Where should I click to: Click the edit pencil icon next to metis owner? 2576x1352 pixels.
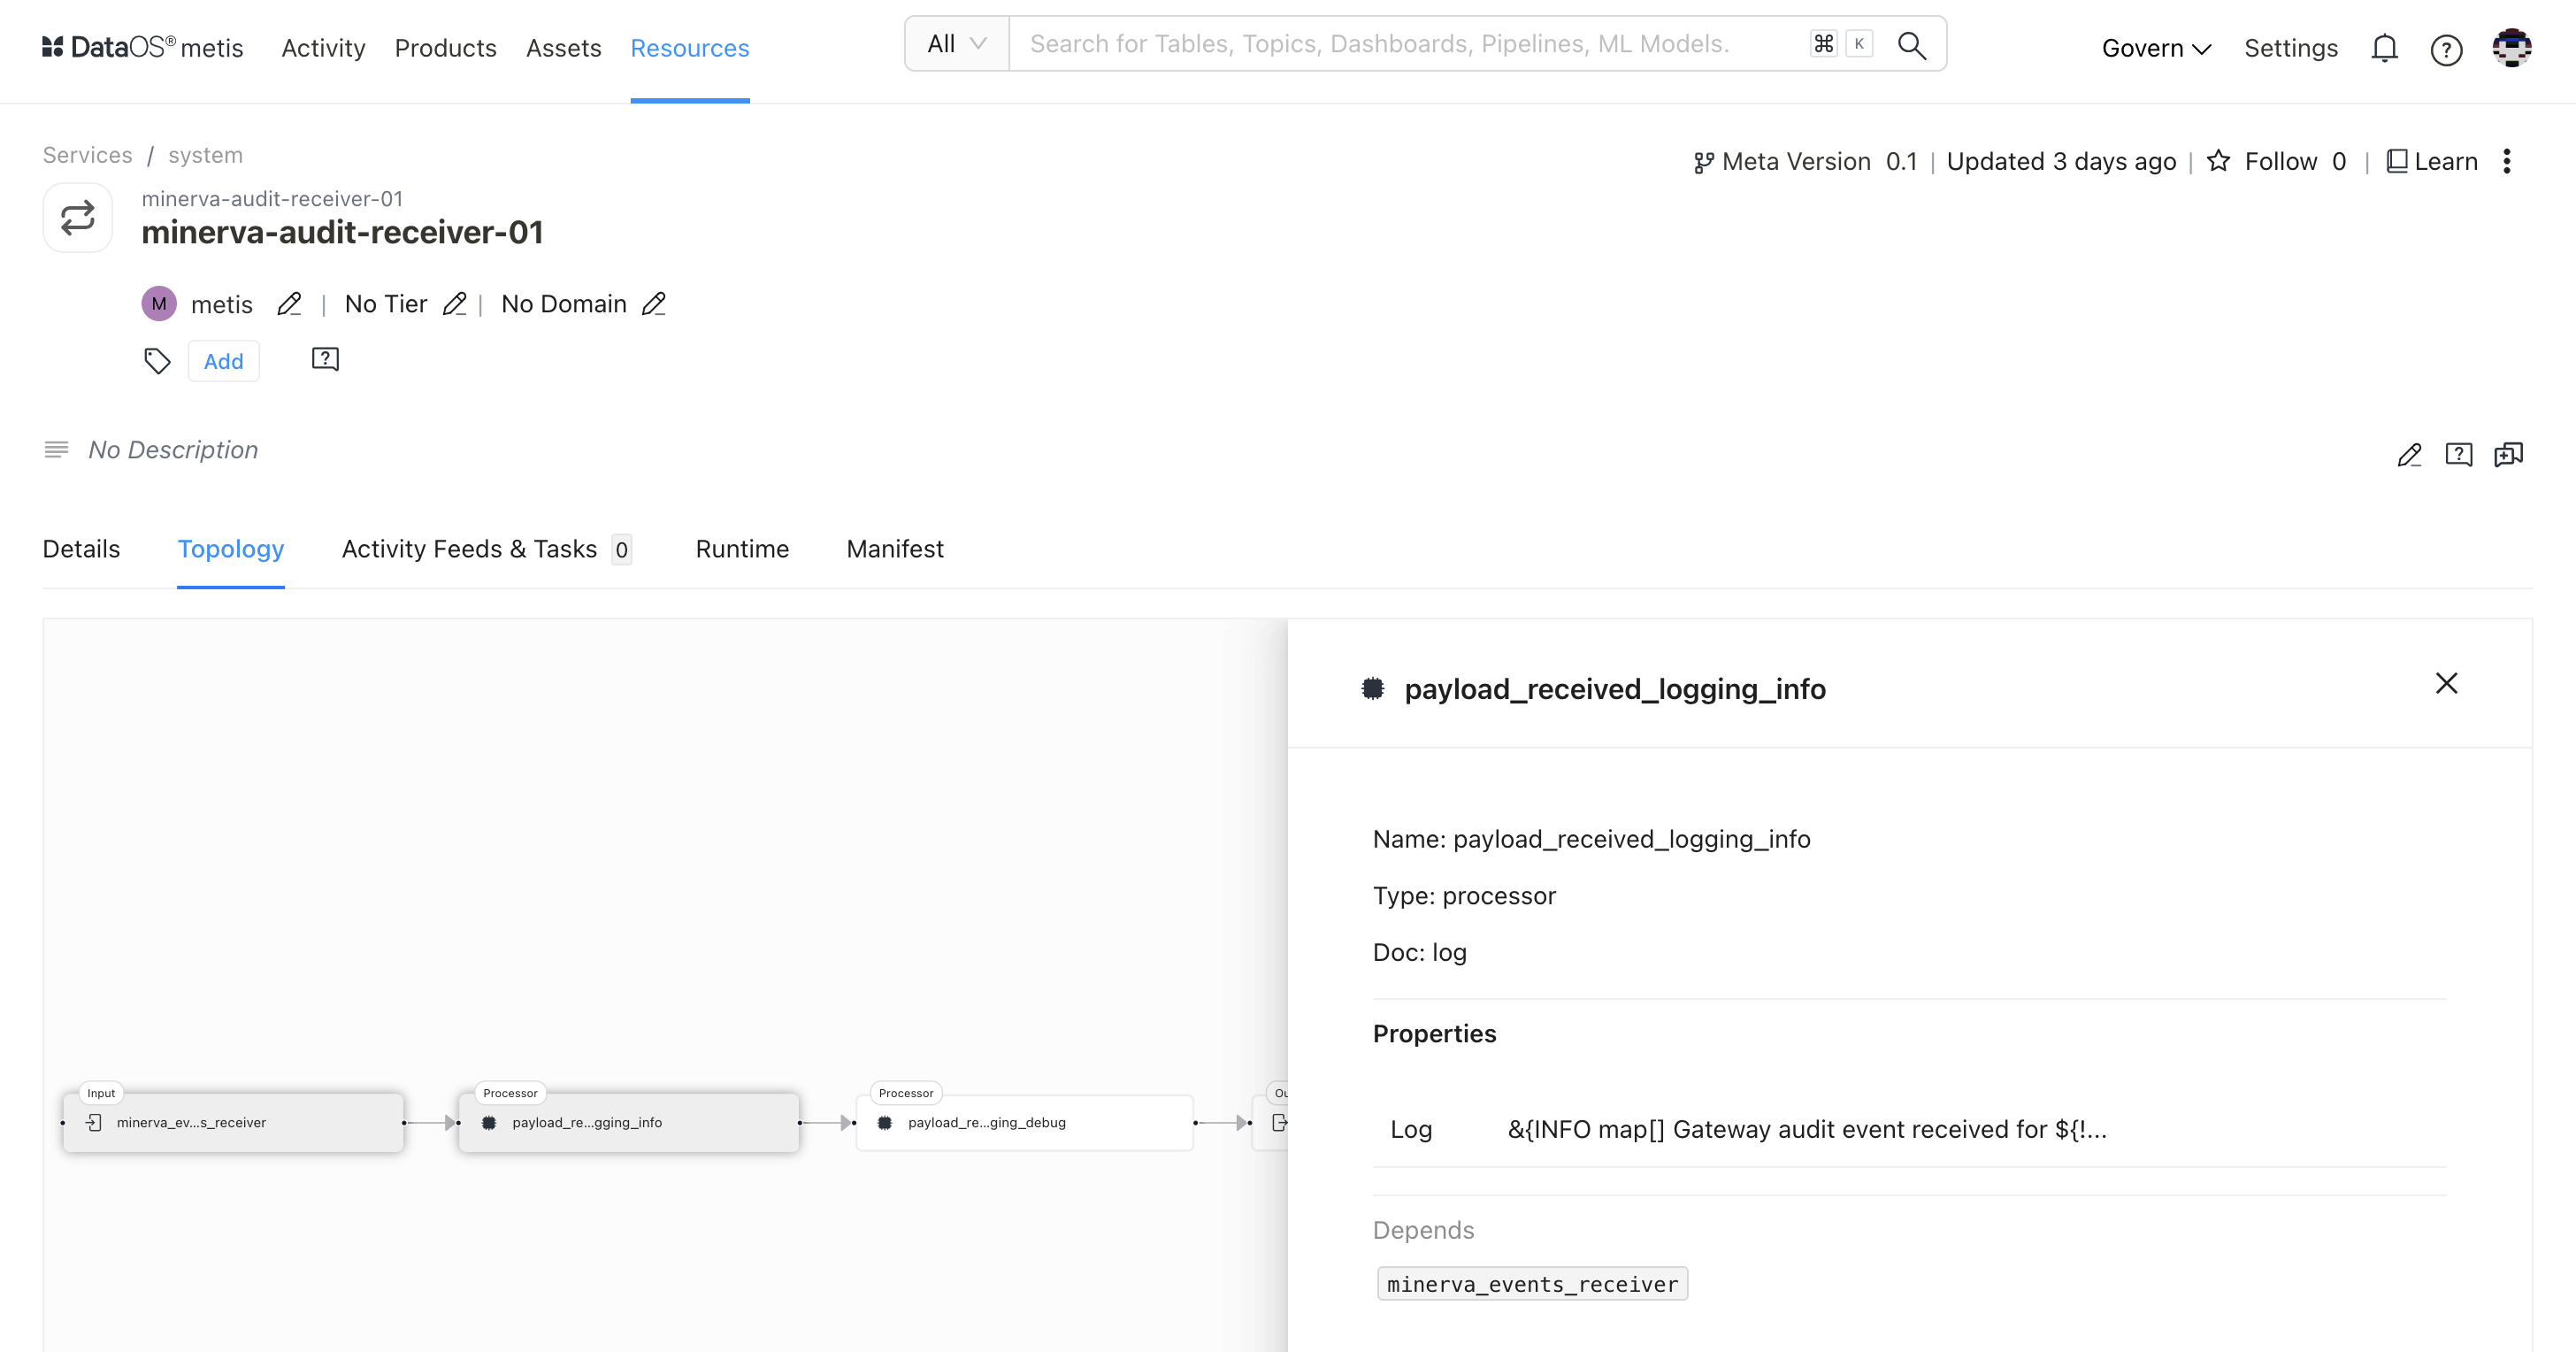click(x=289, y=303)
